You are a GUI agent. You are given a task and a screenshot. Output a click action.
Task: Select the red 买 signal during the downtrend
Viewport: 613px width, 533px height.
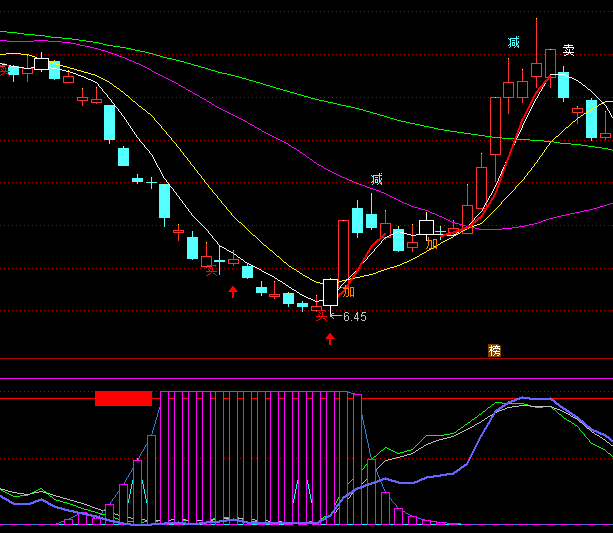[210, 268]
